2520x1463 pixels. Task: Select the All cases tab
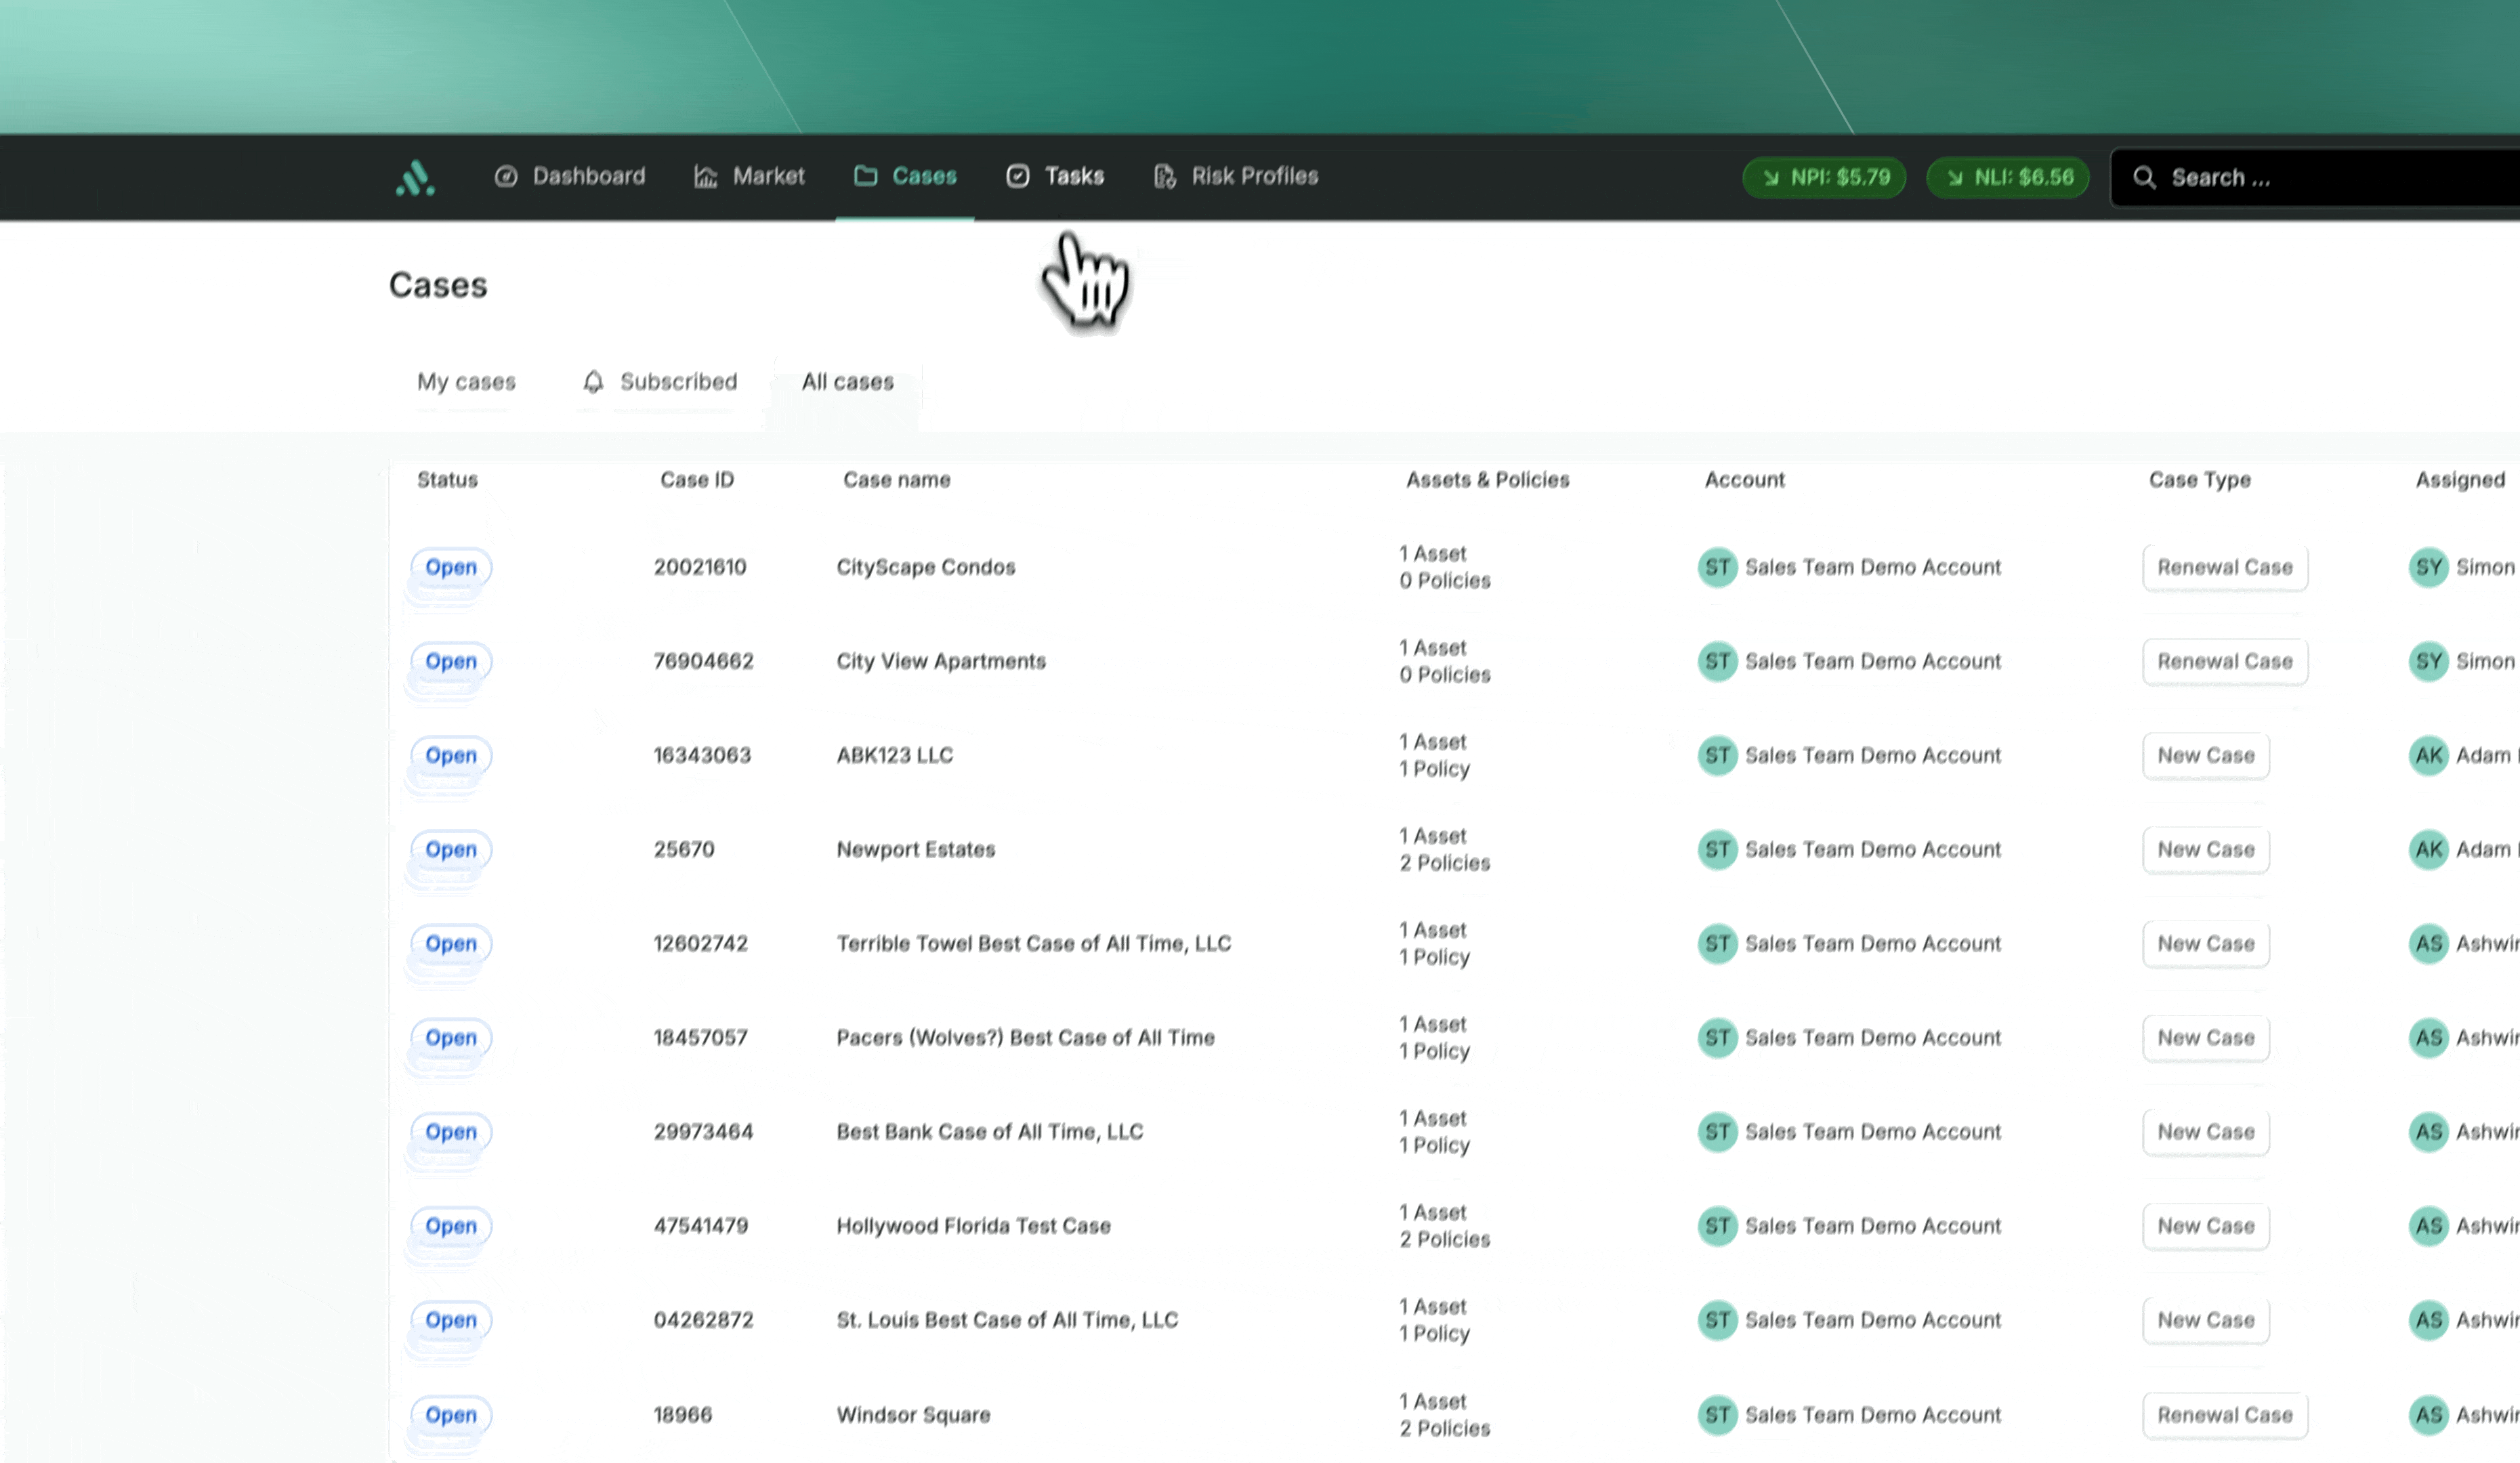point(847,382)
